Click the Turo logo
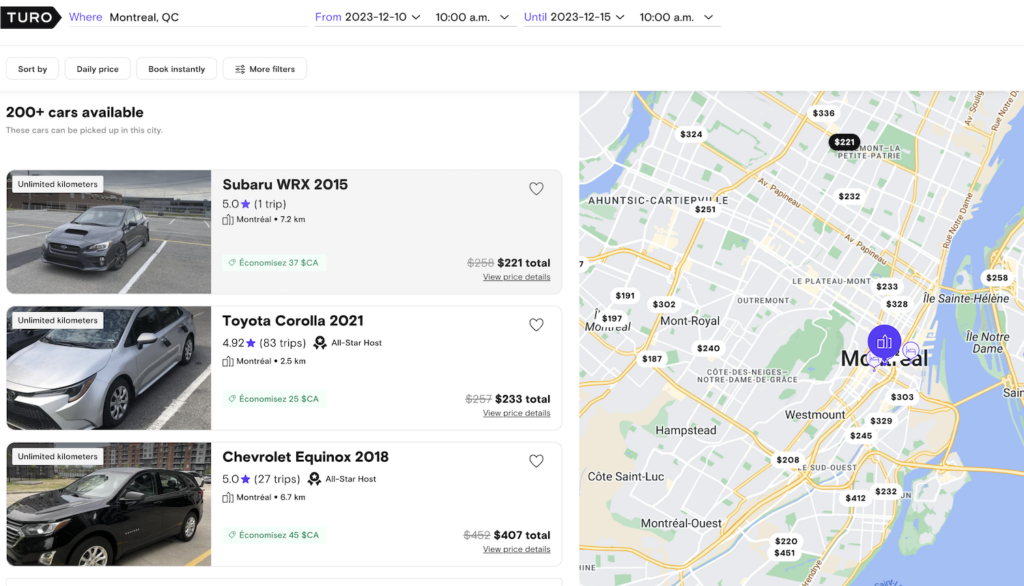1024x586 pixels. click(x=30, y=17)
